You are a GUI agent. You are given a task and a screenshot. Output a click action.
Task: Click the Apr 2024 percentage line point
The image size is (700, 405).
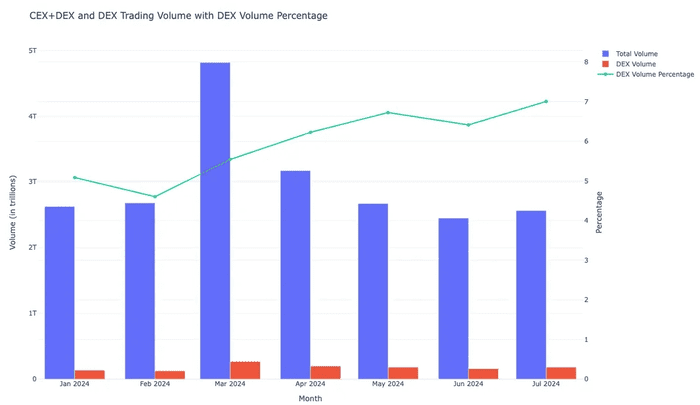[311, 132]
